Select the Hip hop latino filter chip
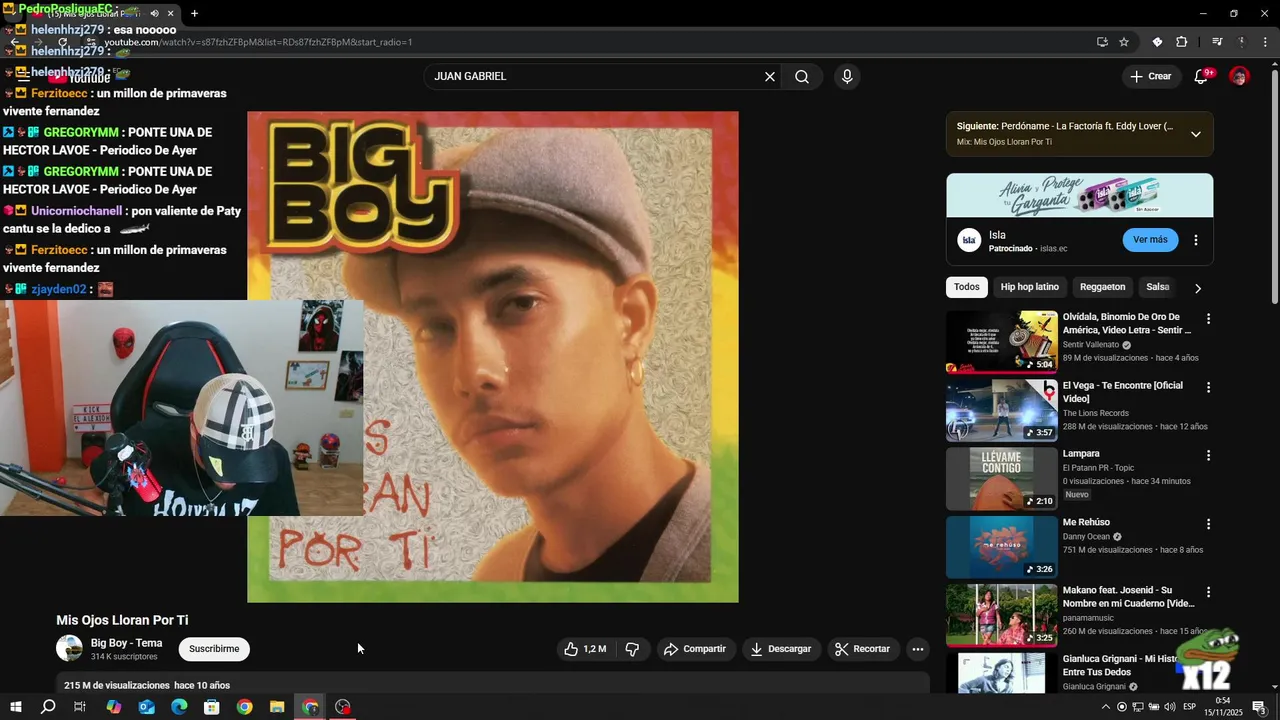1280x720 pixels. pos(1029,287)
